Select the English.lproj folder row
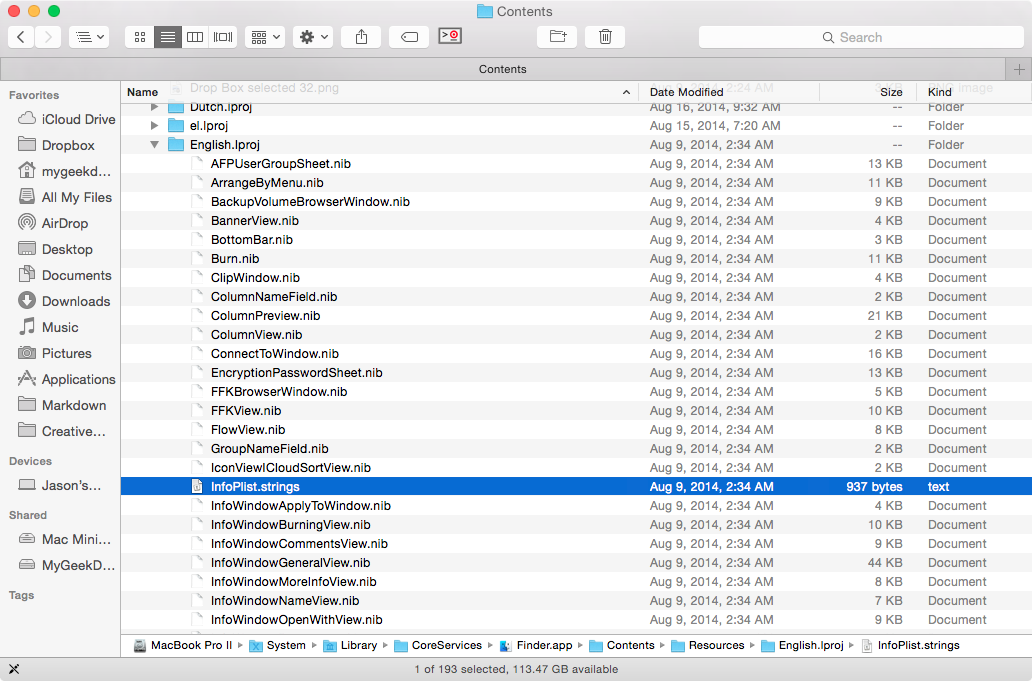This screenshot has width=1032, height=681. 576,145
